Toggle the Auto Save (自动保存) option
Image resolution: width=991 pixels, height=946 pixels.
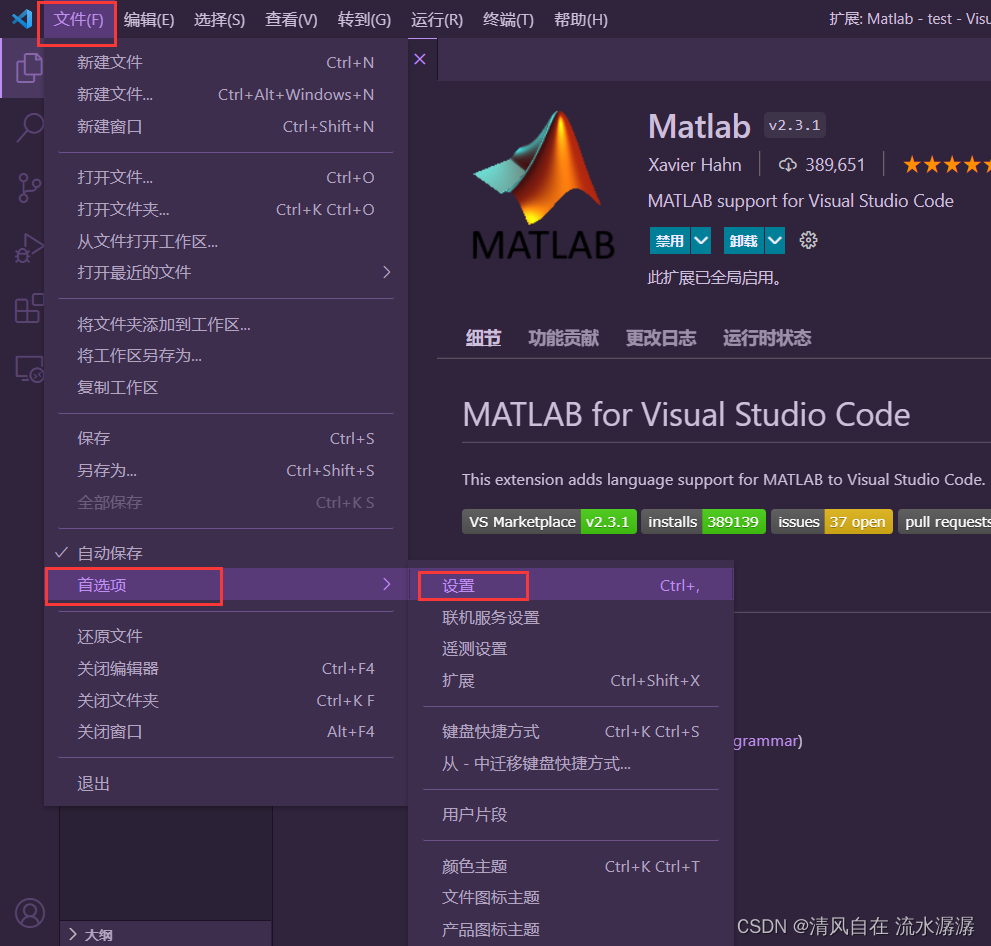coord(110,553)
